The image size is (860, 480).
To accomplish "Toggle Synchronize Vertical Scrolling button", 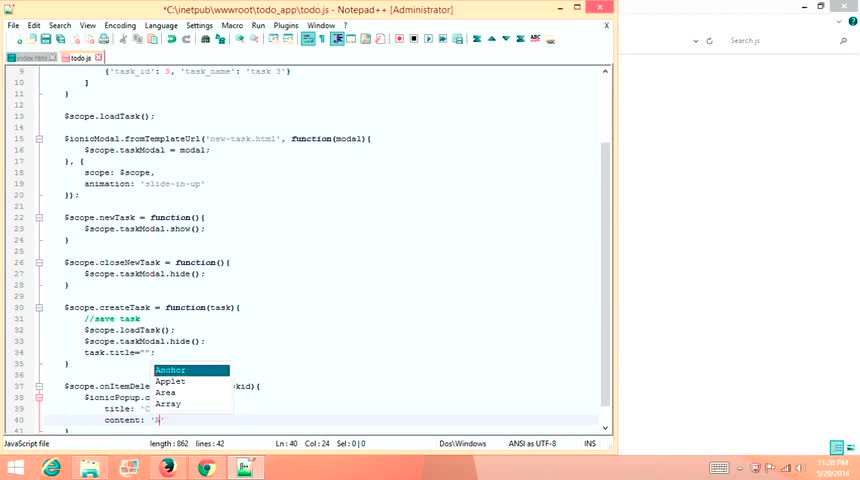I will tap(273, 39).
